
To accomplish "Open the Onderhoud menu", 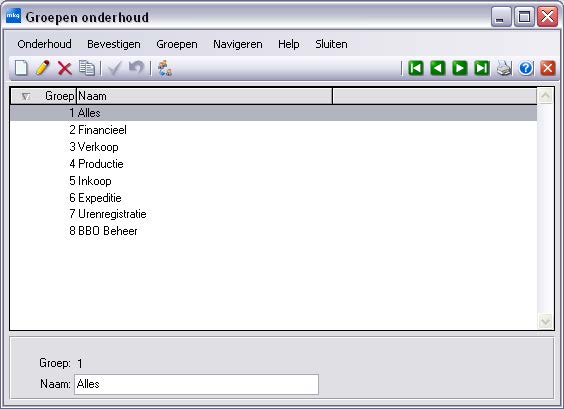I will tap(44, 44).
